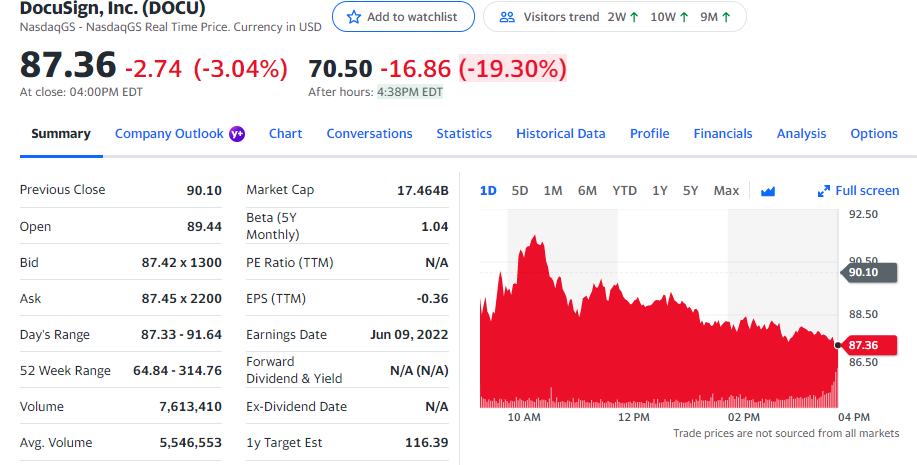Open chart type mountain icon

pyautogui.click(x=768, y=191)
